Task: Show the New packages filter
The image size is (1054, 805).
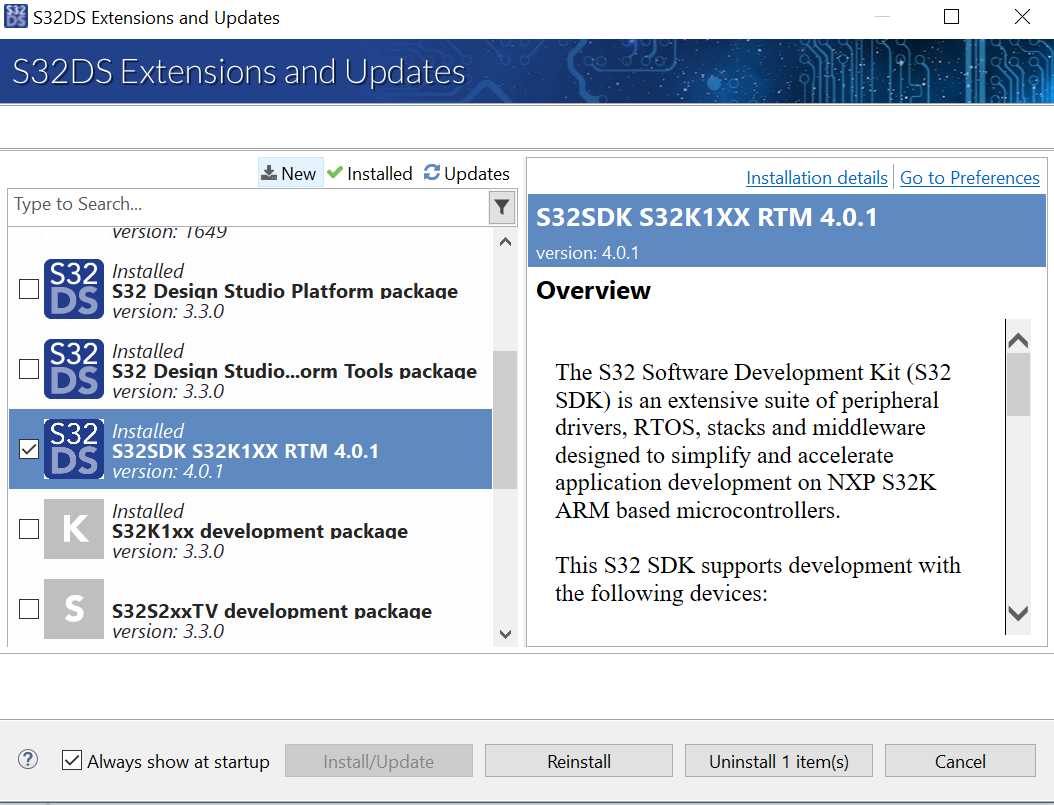Action: [x=289, y=173]
